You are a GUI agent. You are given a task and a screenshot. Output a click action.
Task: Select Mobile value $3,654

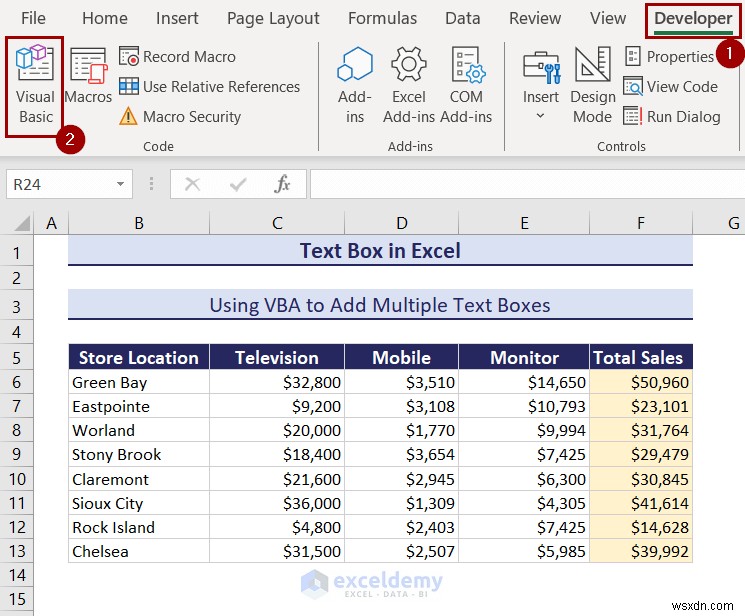coord(401,454)
